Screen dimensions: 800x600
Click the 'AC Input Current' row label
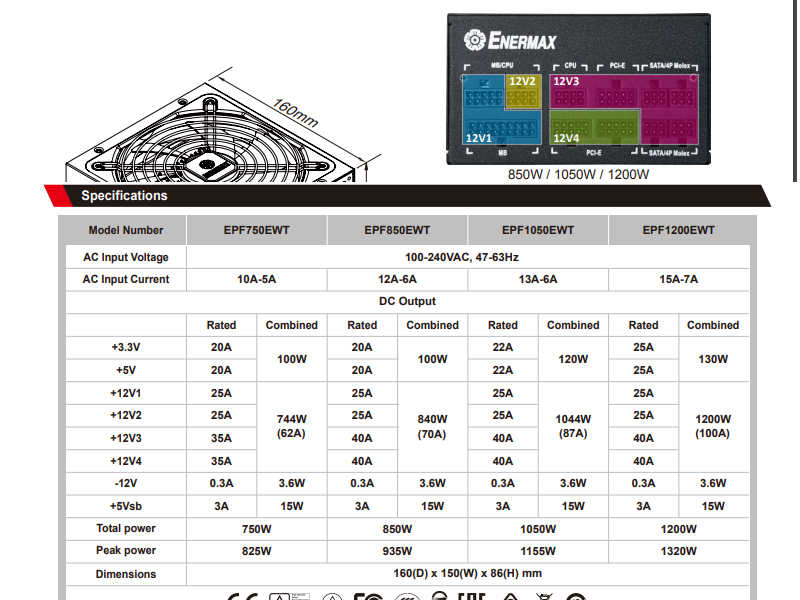click(x=126, y=280)
